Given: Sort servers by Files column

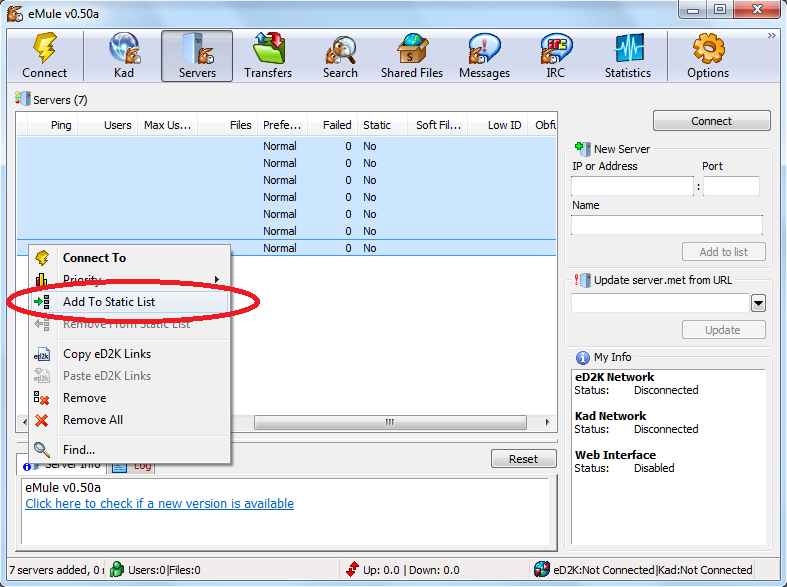Looking at the screenshot, I should coord(228,125).
